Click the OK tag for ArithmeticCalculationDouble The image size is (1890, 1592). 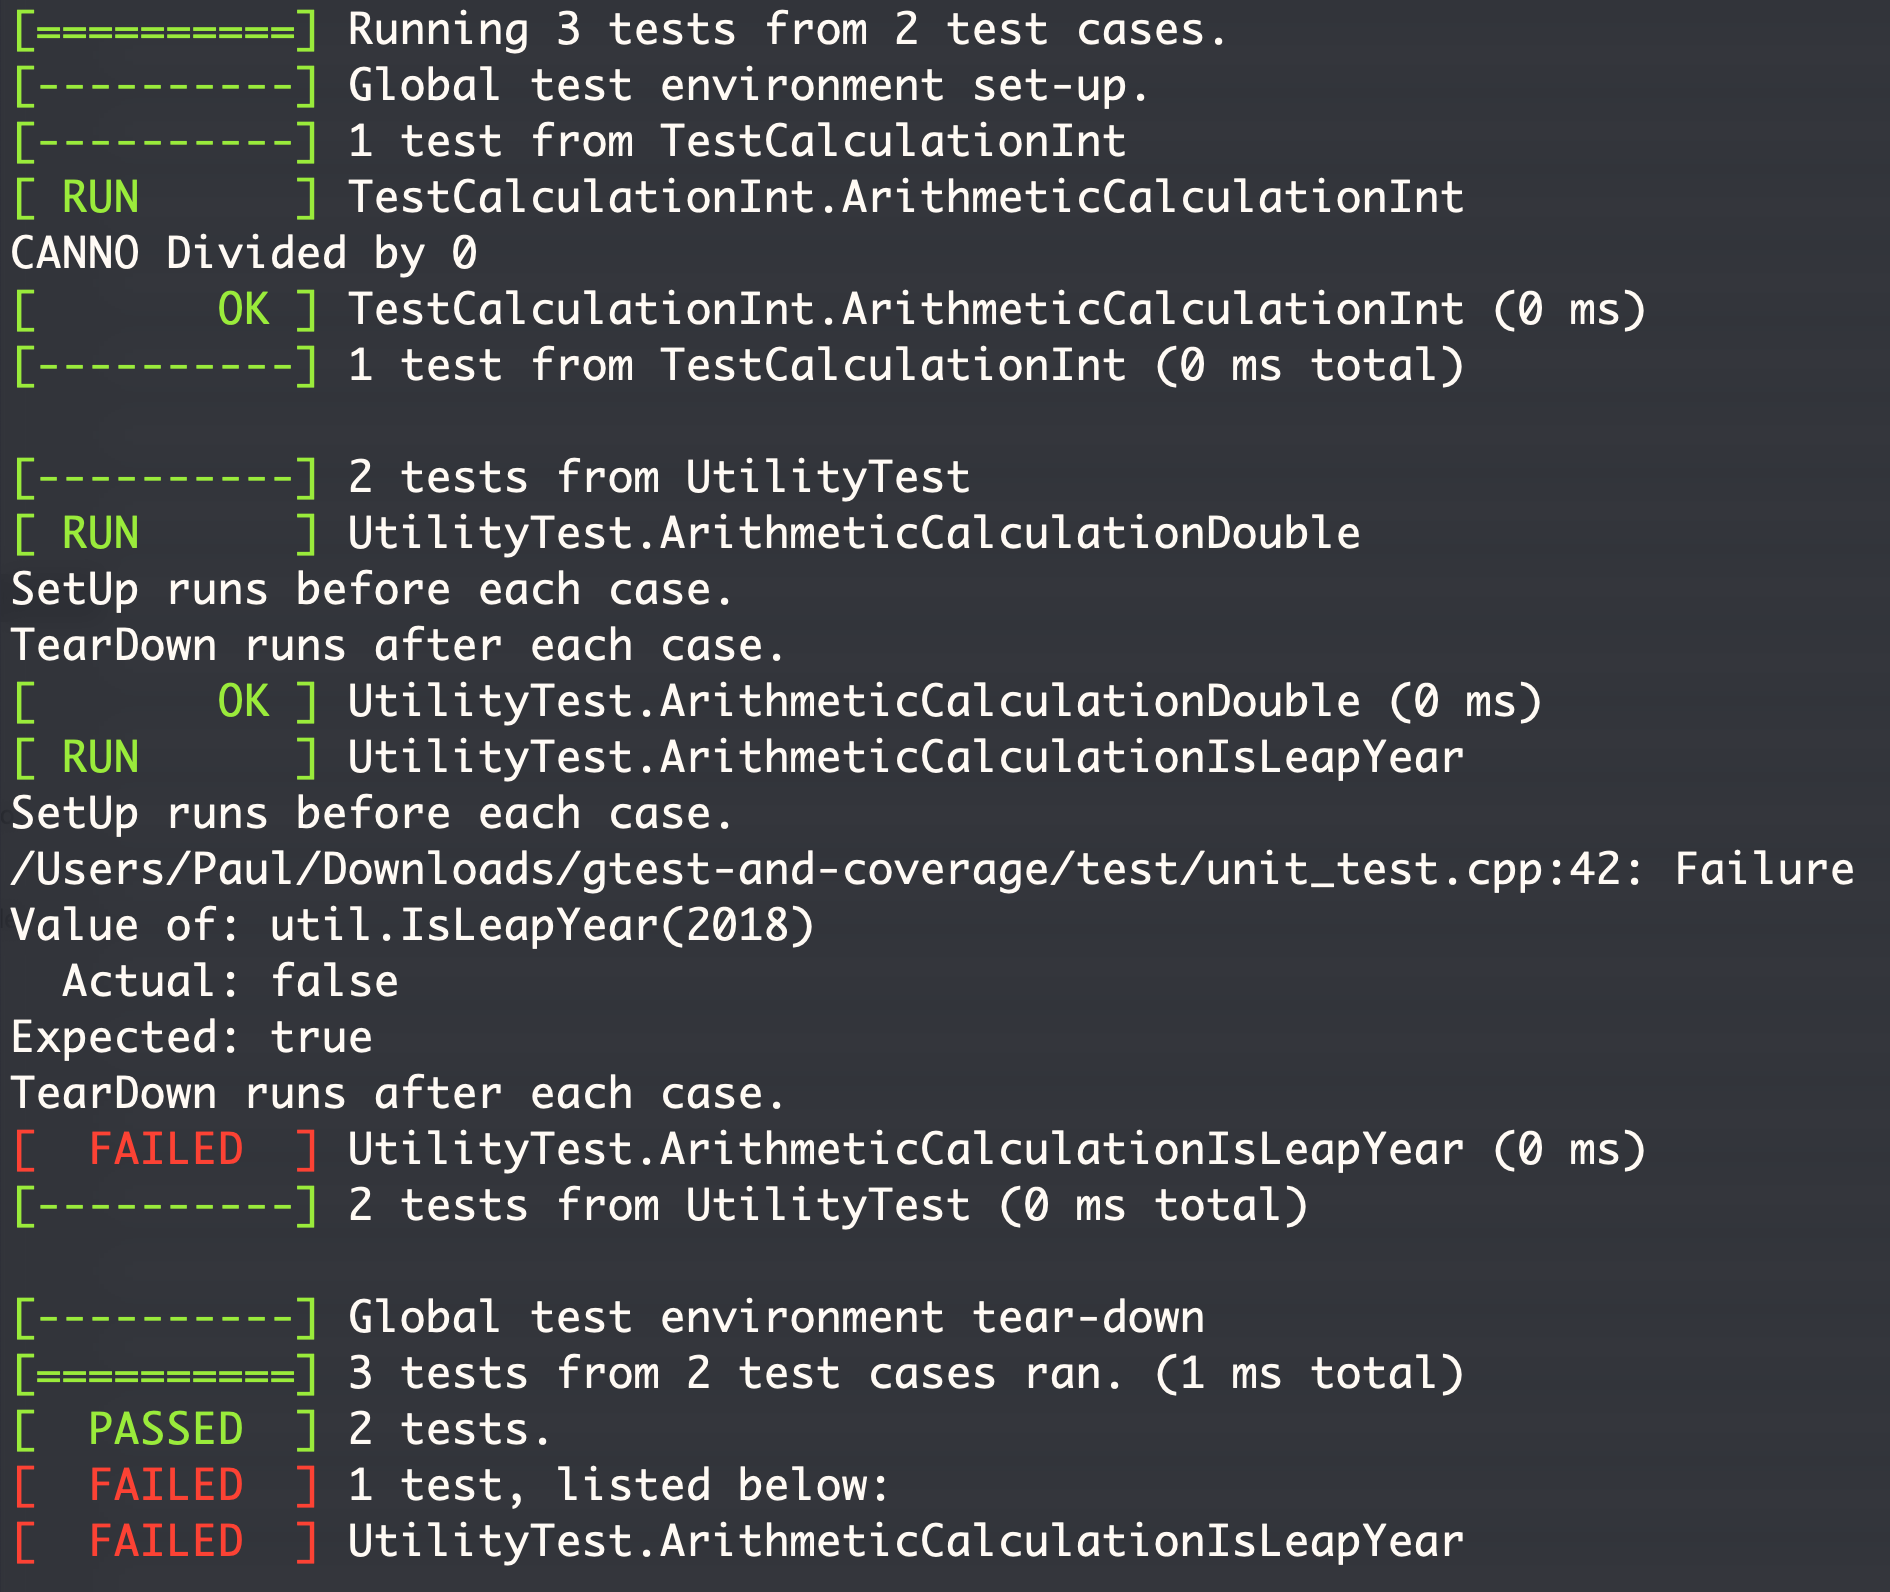(166, 701)
